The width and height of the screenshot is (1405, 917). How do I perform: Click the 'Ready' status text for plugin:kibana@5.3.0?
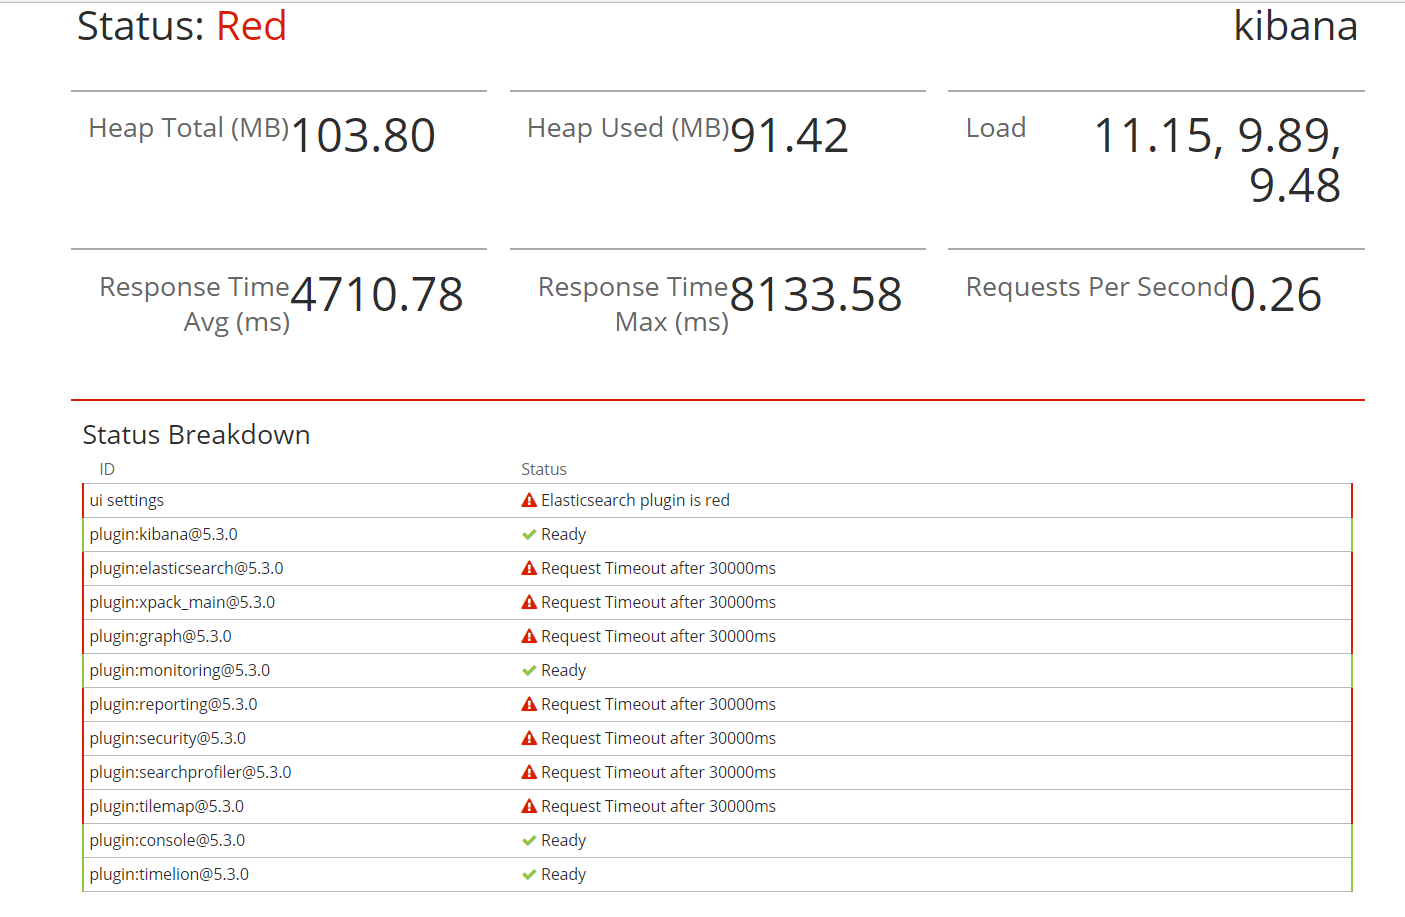pyautogui.click(x=563, y=534)
